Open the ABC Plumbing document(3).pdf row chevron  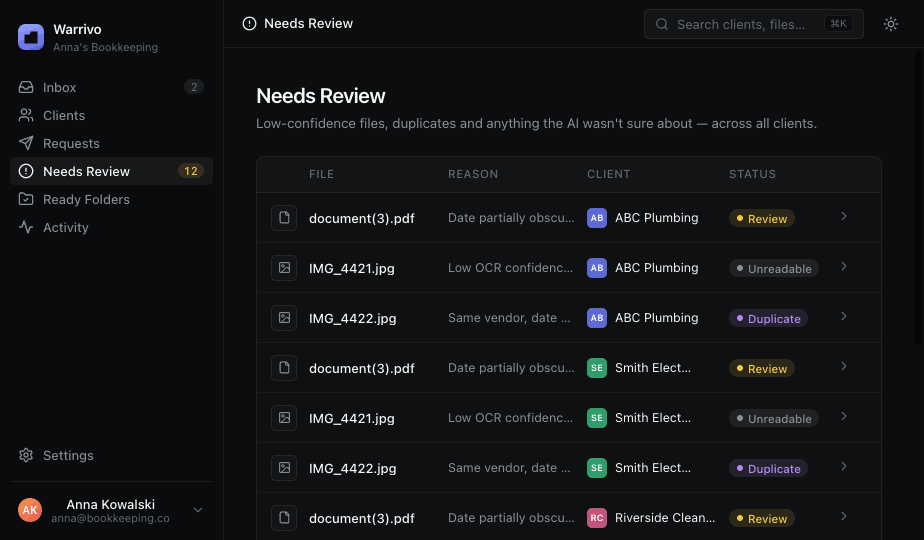click(x=844, y=216)
